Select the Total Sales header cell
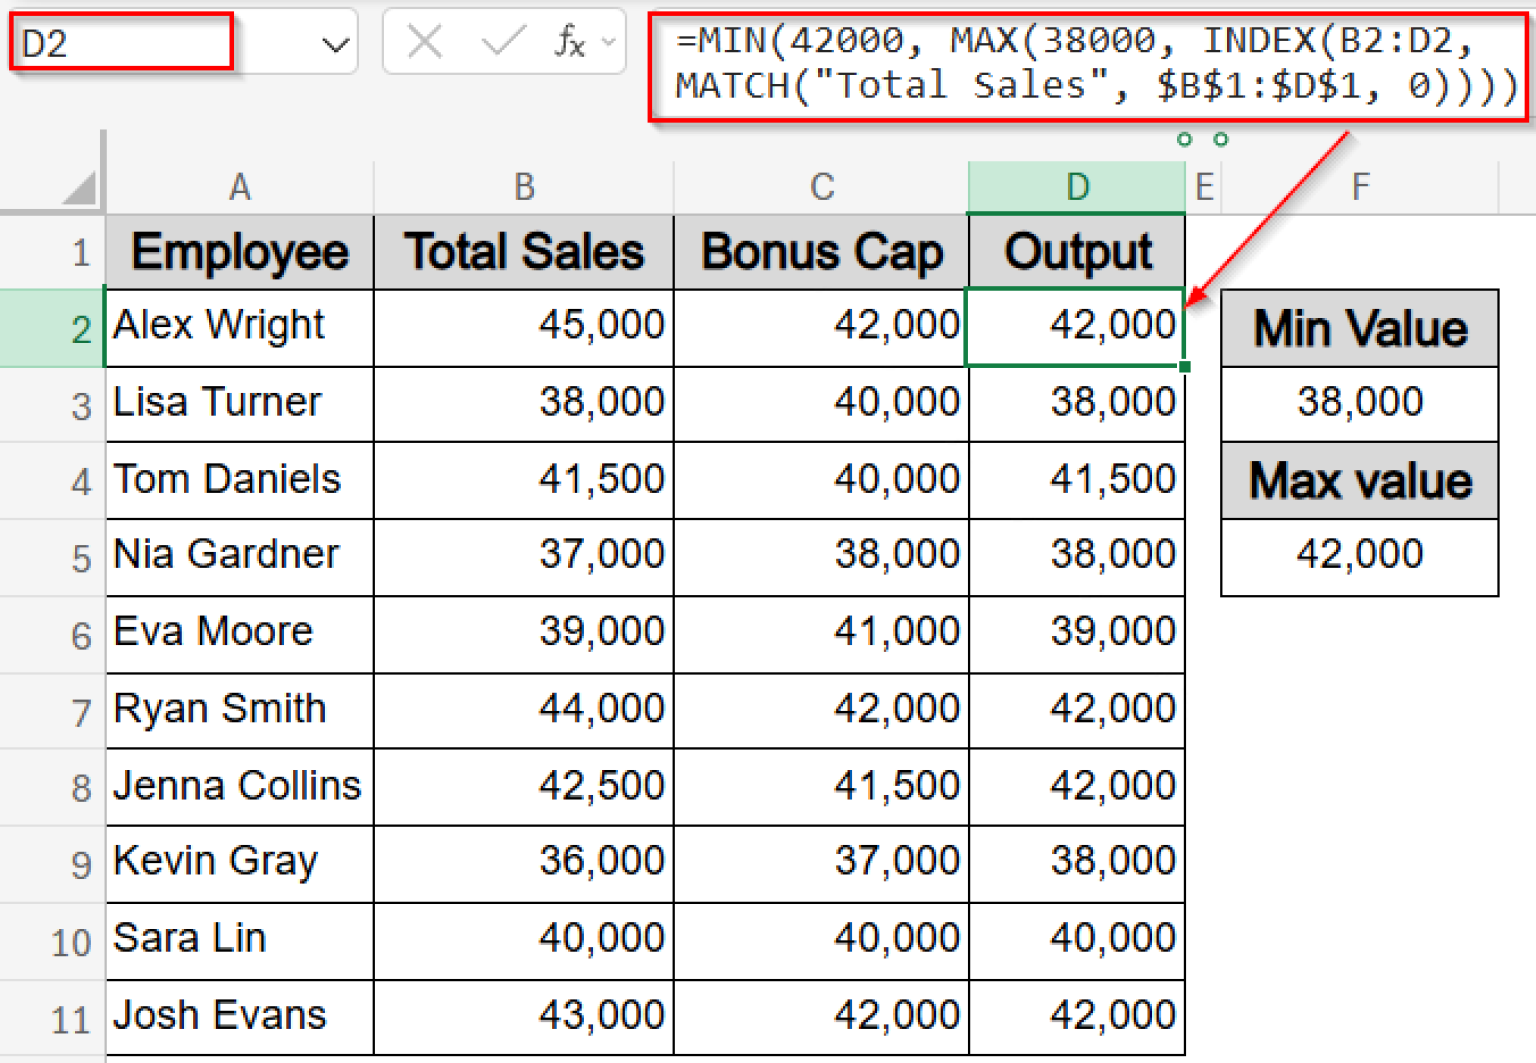The height and width of the screenshot is (1063, 1536). [523, 251]
